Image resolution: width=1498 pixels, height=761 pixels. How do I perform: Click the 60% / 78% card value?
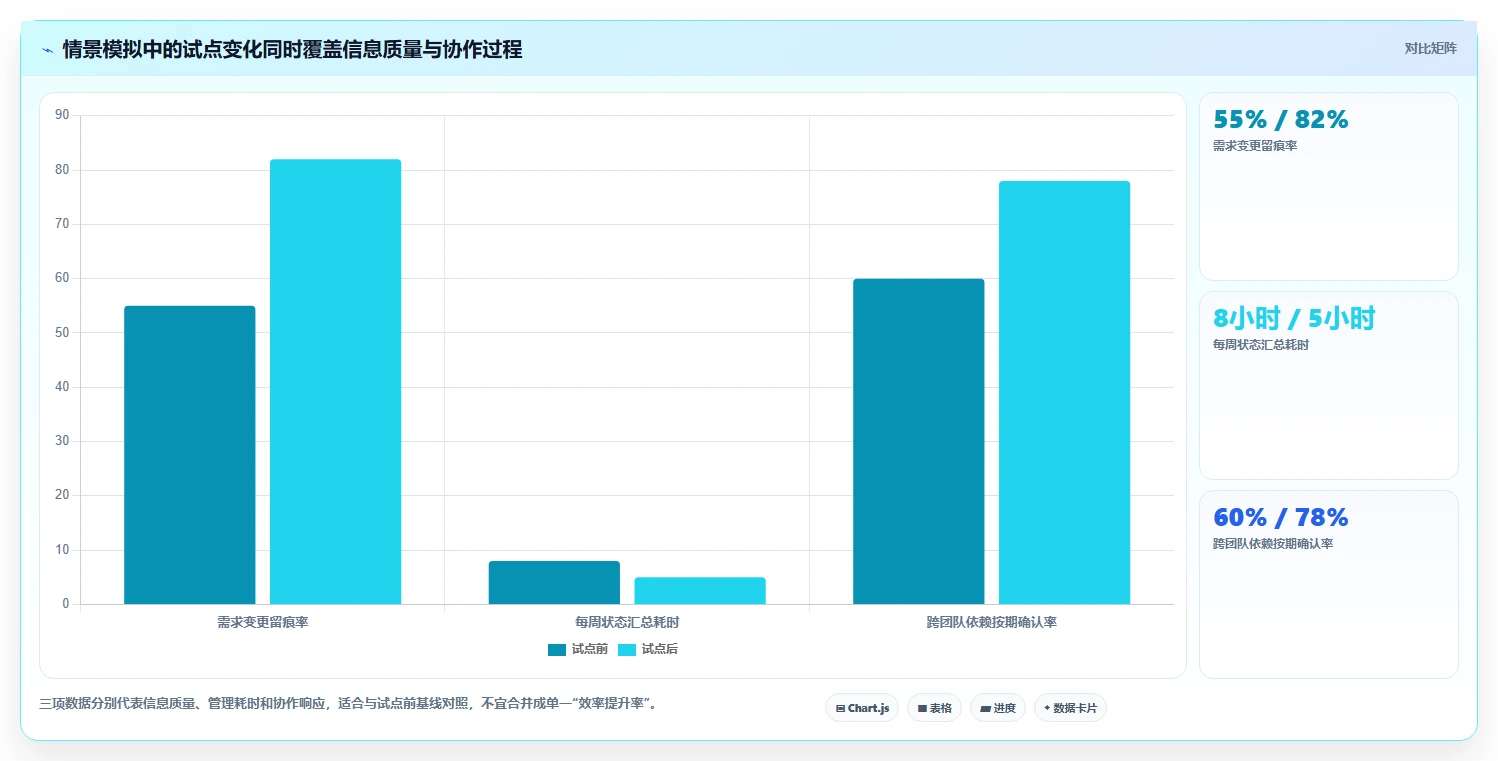tap(1281, 518)
